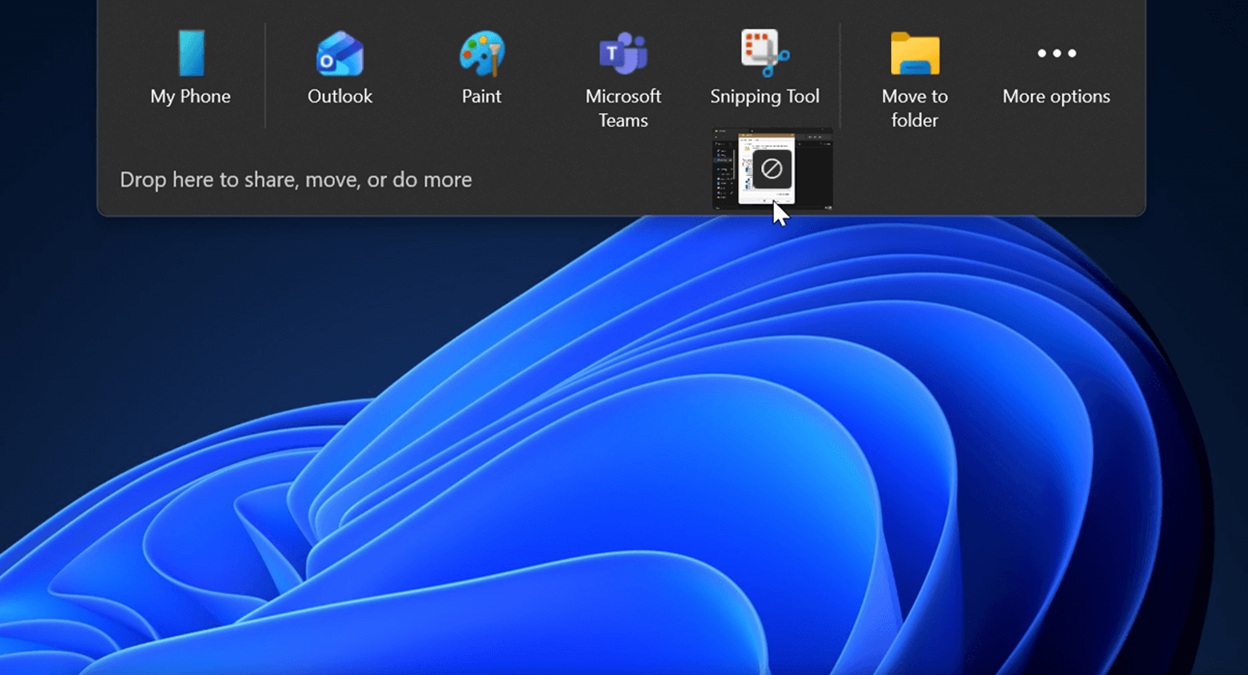Image resolution: width=1248 pixels, height=675 pixels.
Task: Choose the Outlook icon in drag tray
Action: [x=340, y=54]
